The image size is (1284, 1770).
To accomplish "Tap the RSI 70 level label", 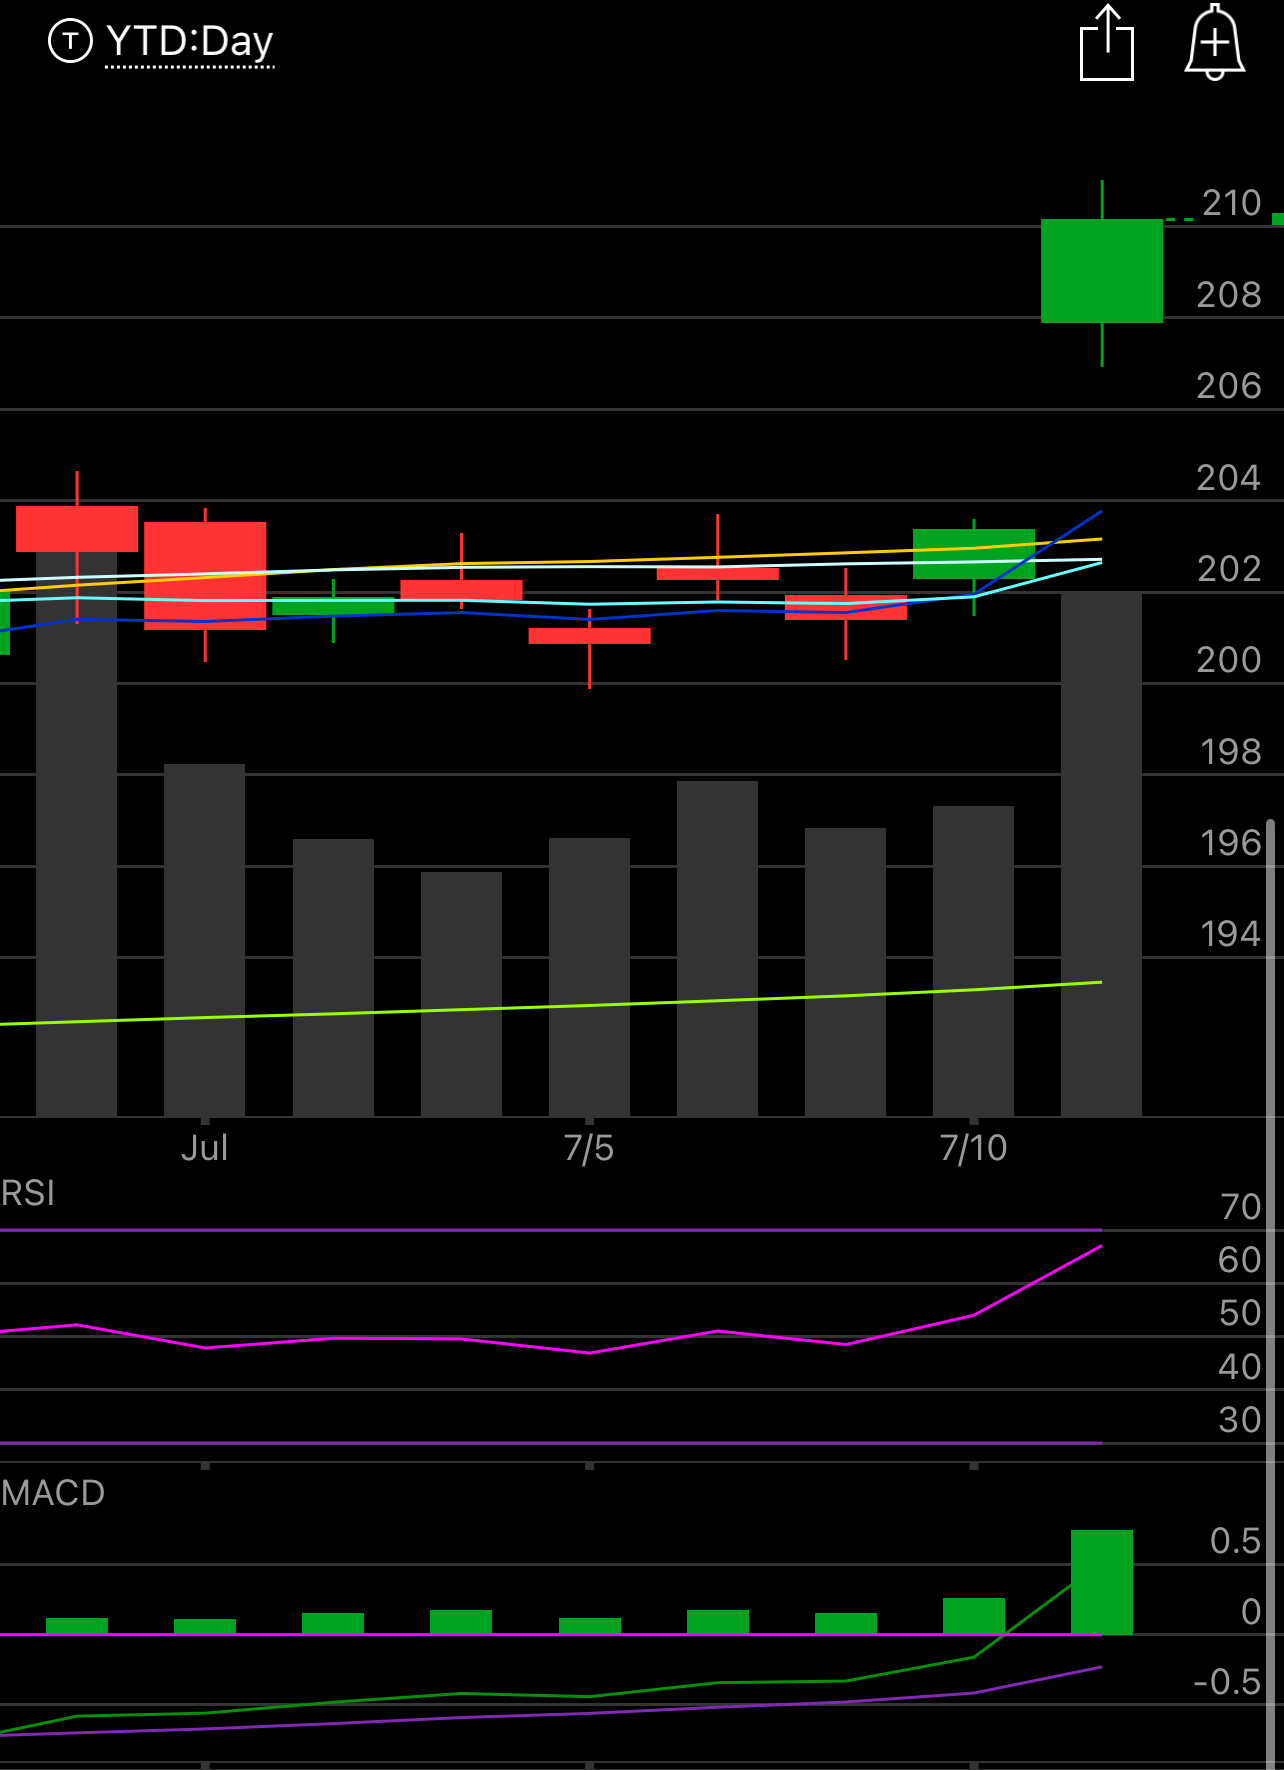I will click(1241, 1207).
